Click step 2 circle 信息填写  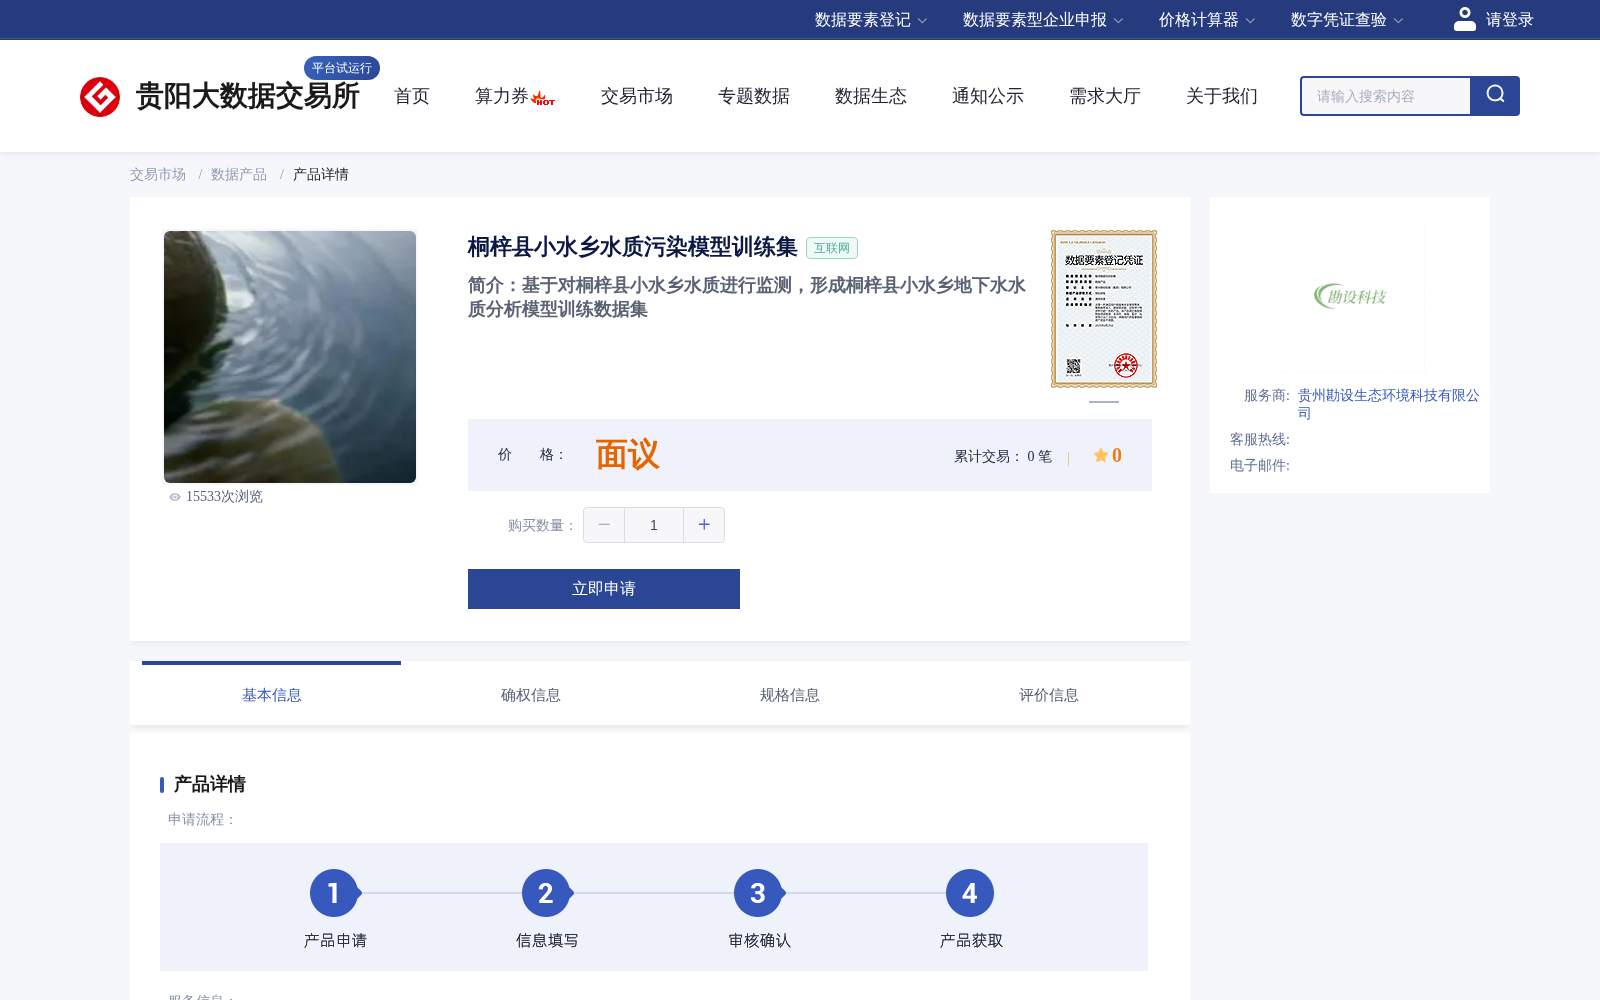(x=546, y=893)
